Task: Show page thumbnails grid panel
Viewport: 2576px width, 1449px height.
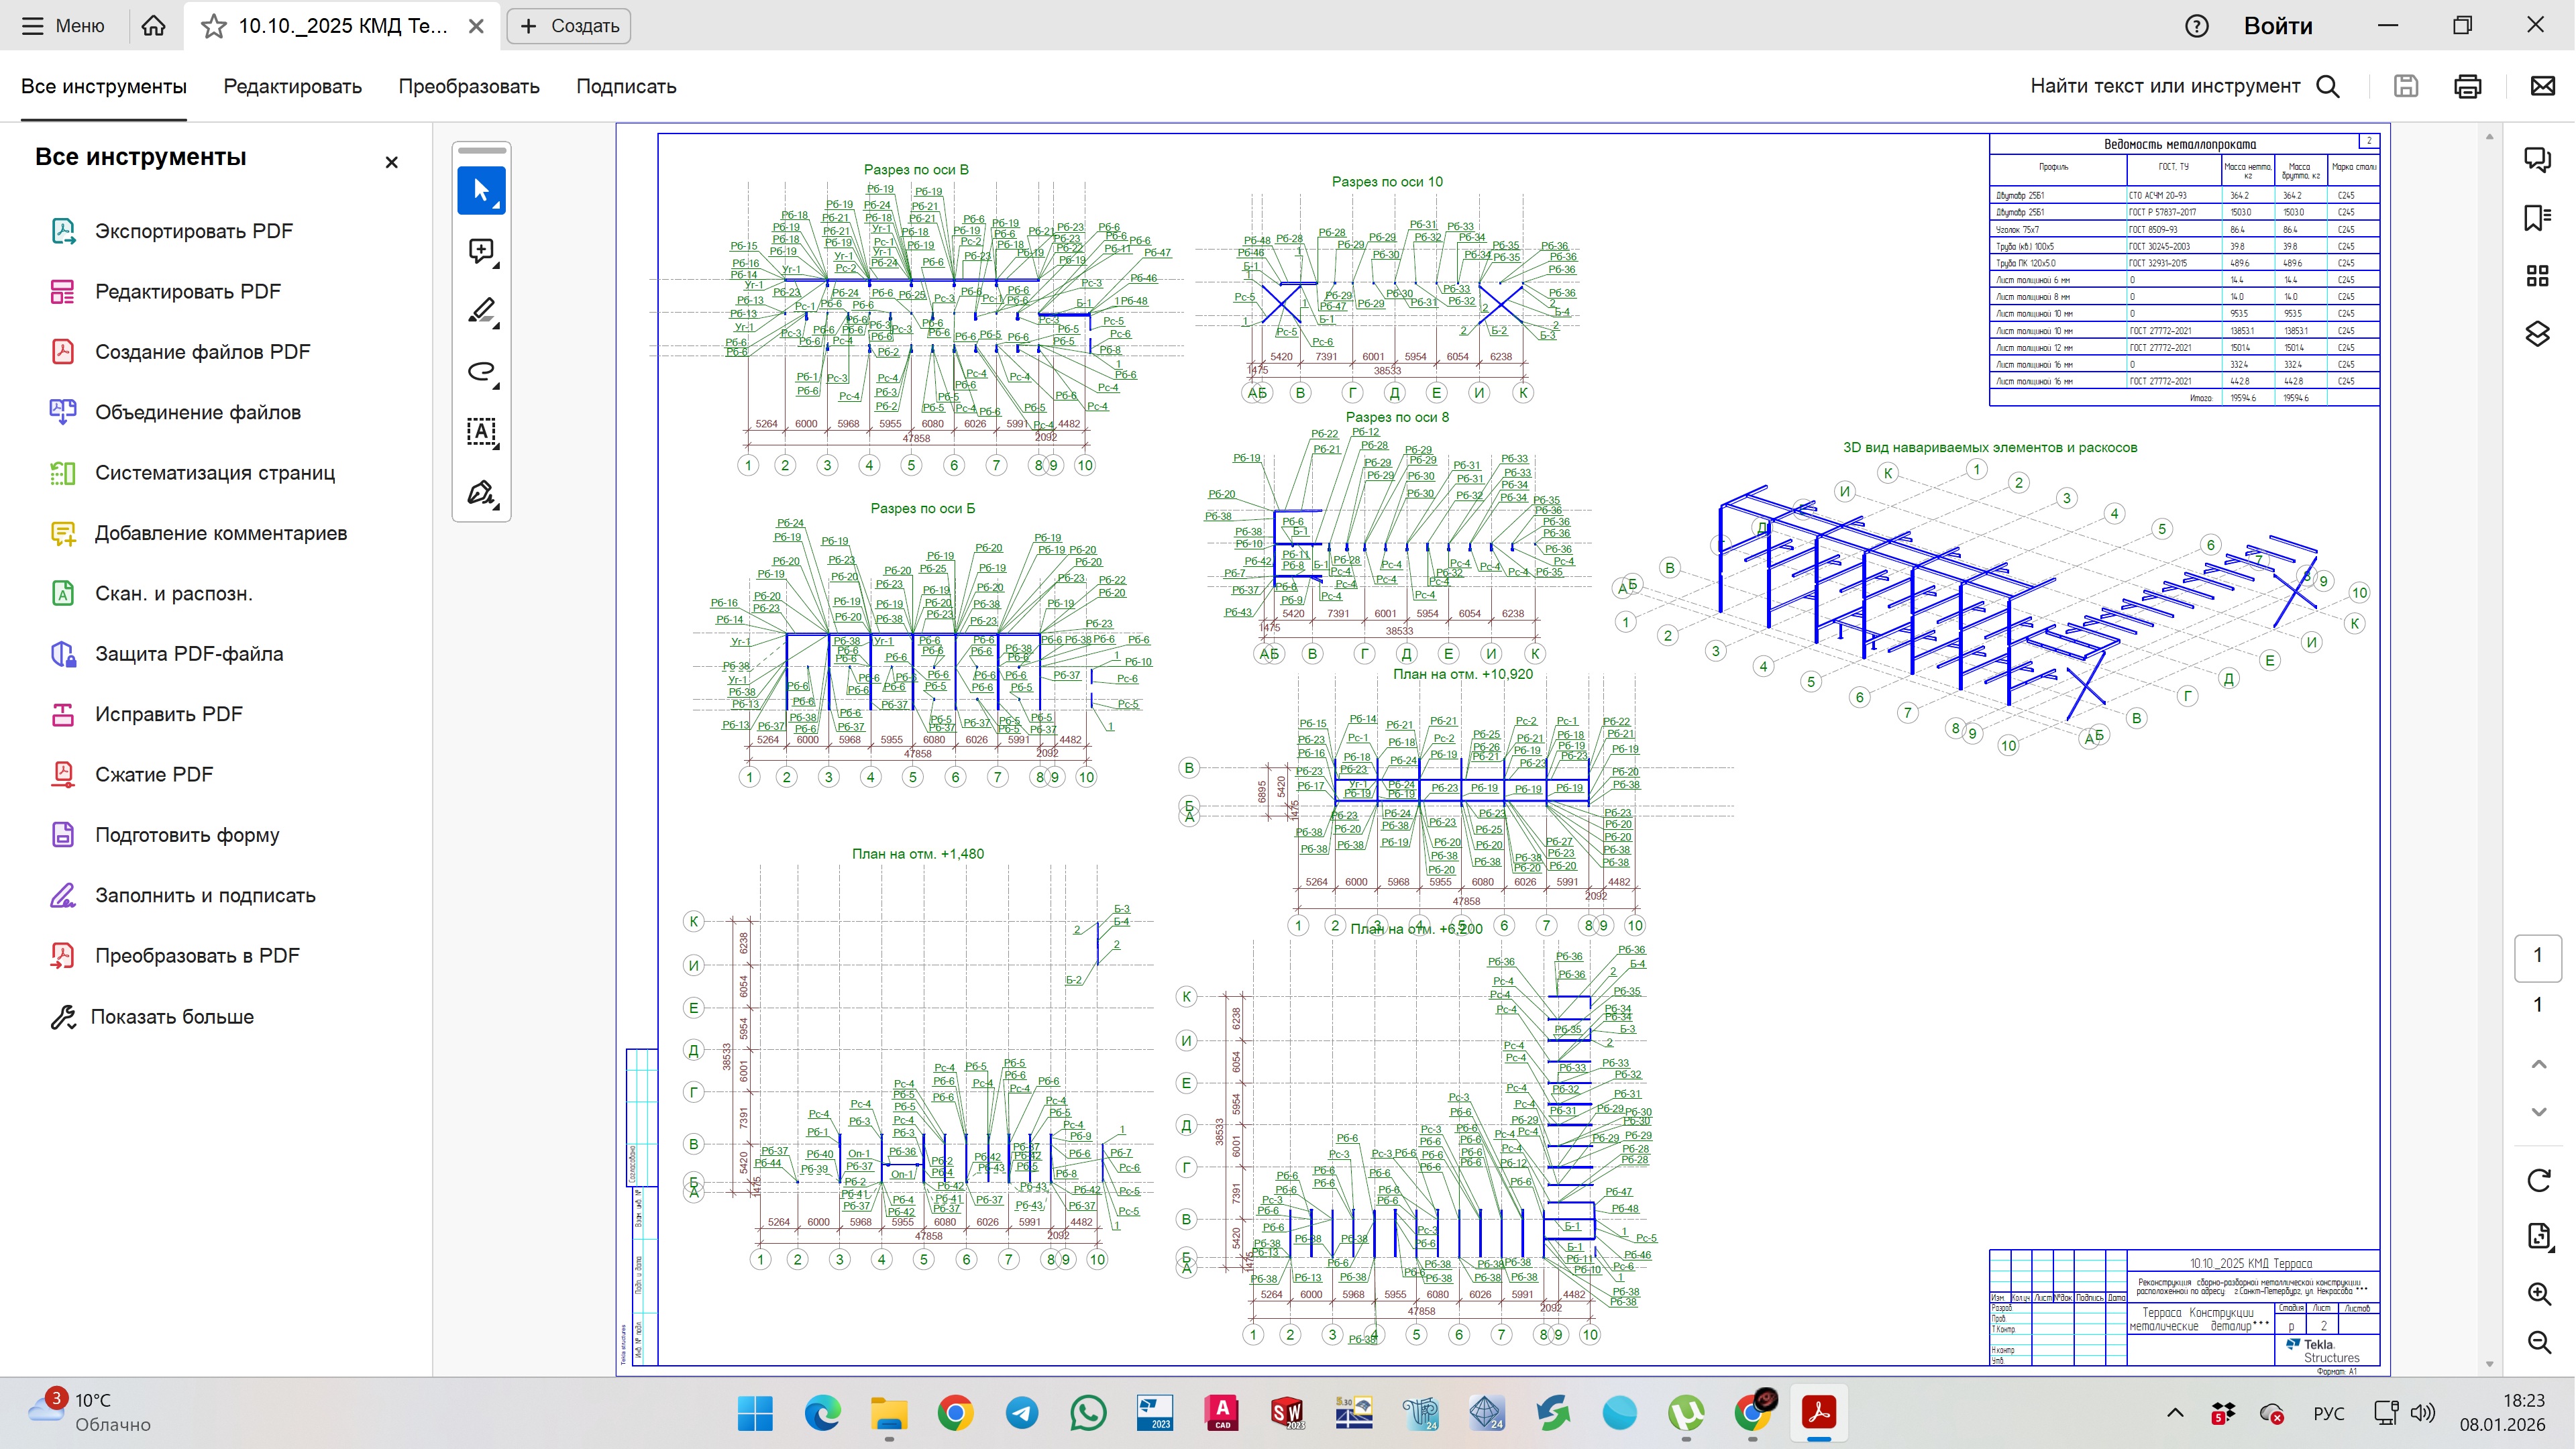Action: [x=2537, y=275]
